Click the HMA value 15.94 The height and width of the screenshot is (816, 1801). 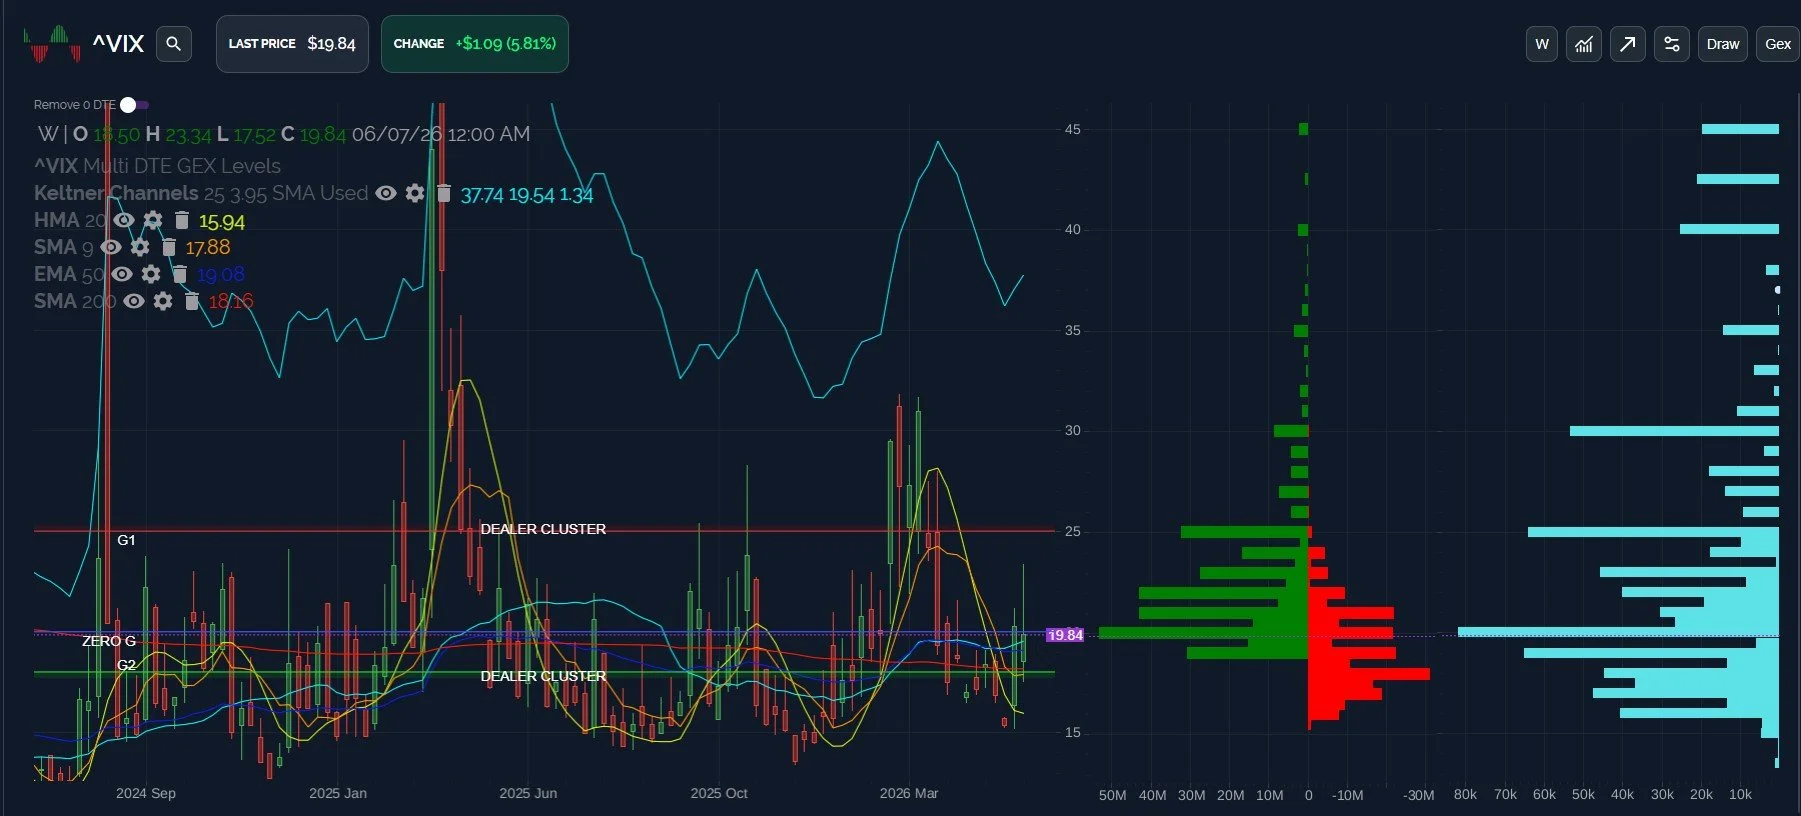pos(221,222)
